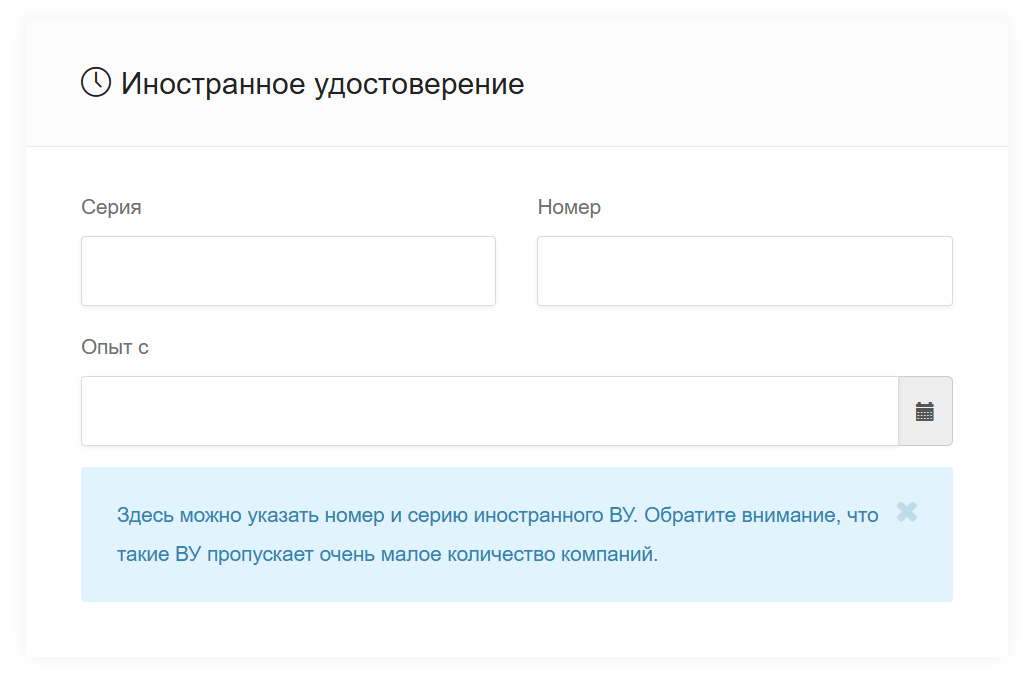The width and height of the screenshot is (1032, 673).
Task: Dismiss the blue info alert
Action: pos(906,513)
